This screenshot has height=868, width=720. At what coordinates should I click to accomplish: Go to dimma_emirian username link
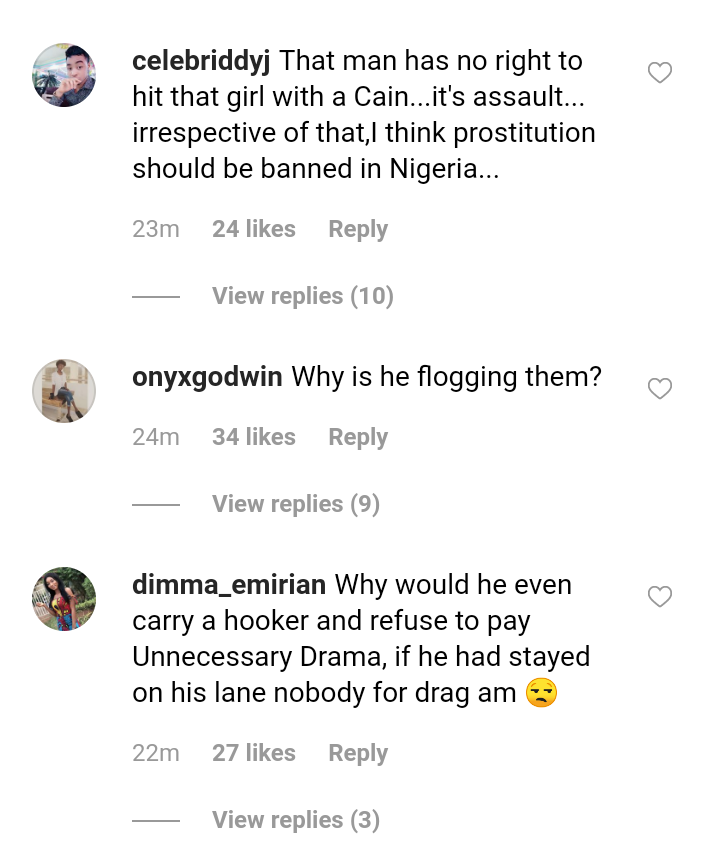click(229, 585)
